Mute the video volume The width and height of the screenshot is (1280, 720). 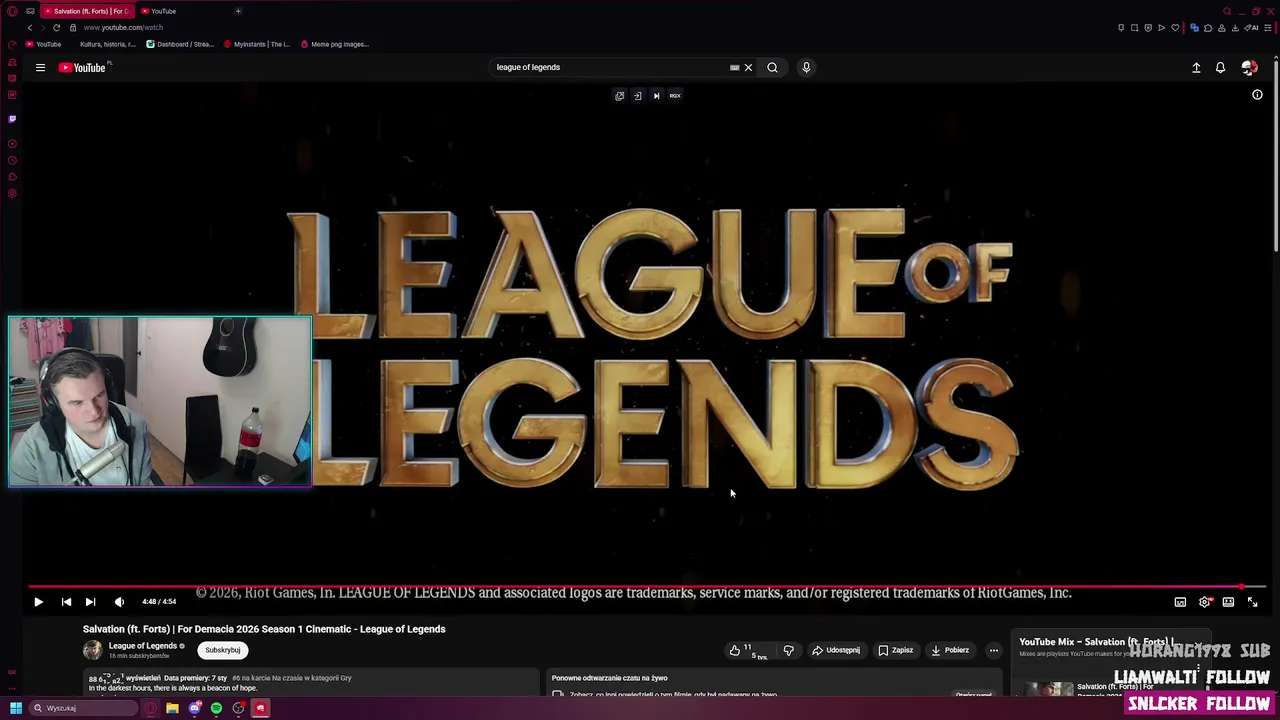pos(119,602)
